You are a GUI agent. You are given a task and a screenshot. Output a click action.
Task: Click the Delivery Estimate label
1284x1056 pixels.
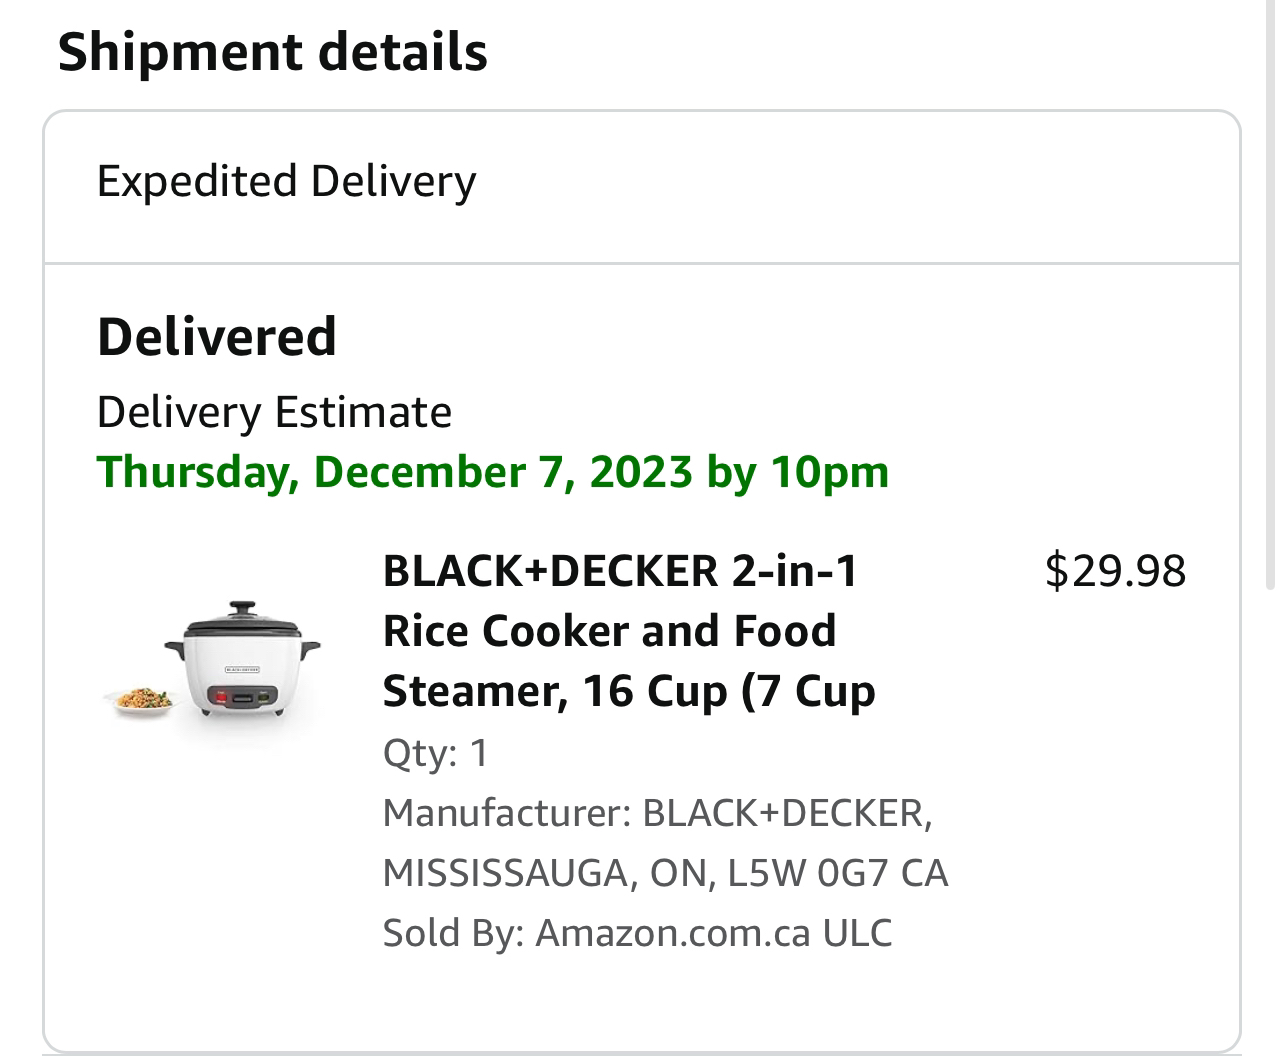(274, 412)
